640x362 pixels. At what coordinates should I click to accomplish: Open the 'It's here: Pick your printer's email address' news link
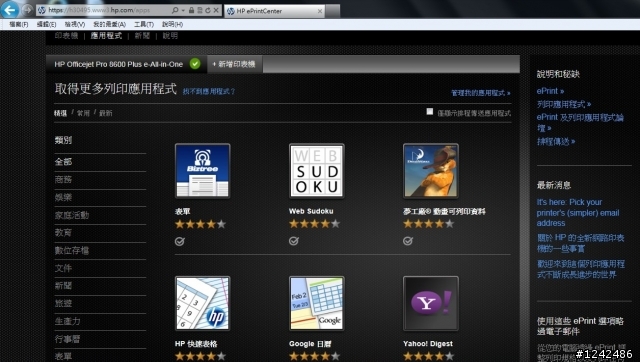click(x=578, y=213)
